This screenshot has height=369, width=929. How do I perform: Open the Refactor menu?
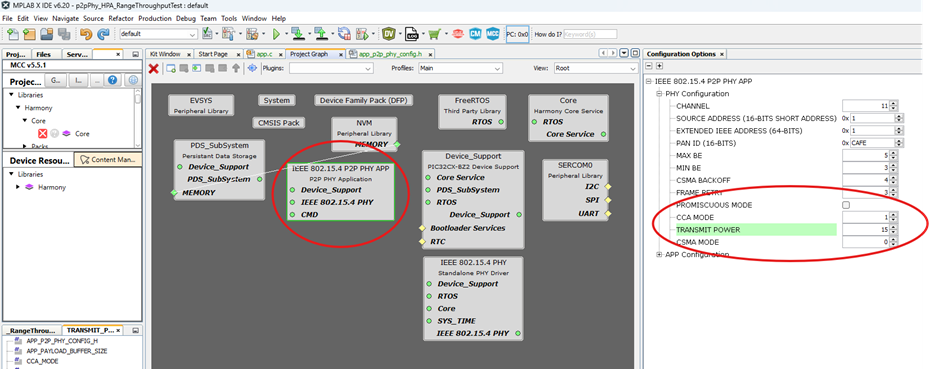click(x=121, y=18)
